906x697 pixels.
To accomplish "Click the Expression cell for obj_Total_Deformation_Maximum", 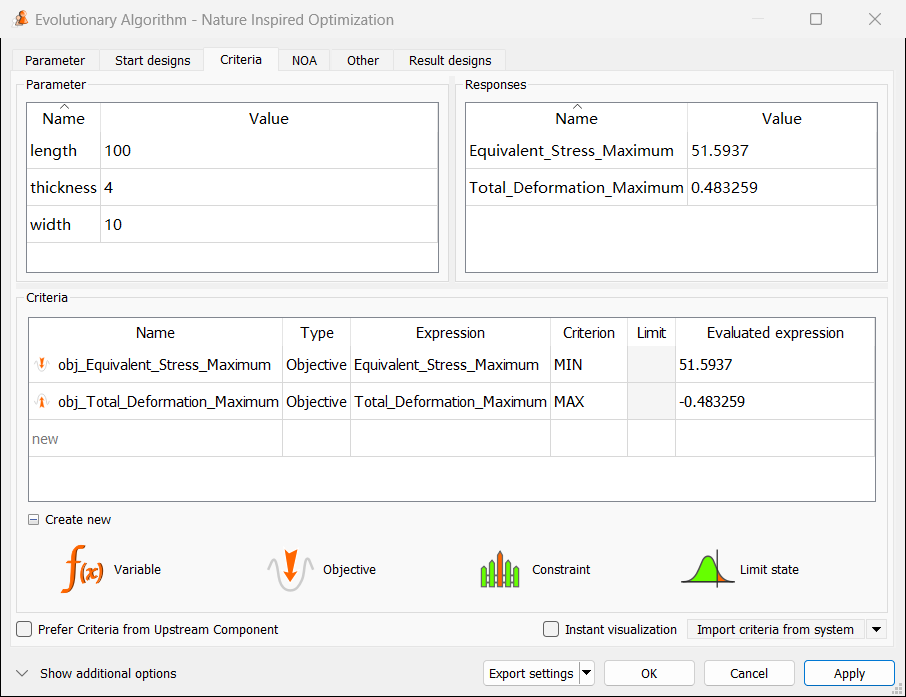I will [x=450, y=402].
